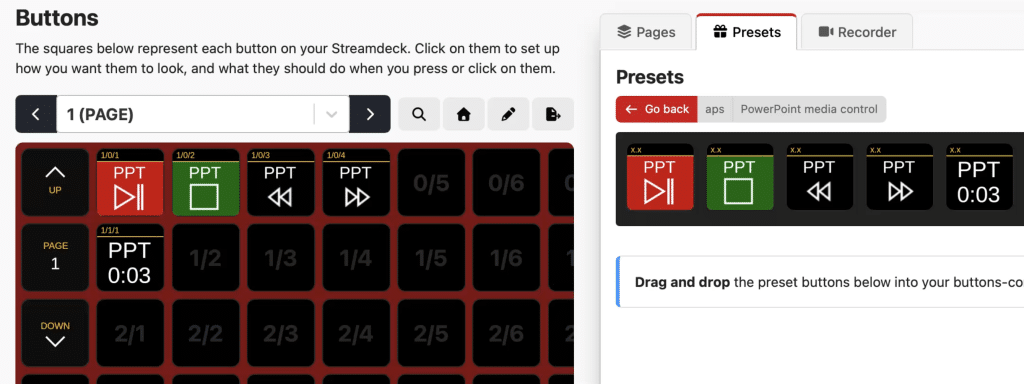The image size is (1024, 384).
Task: Select empty grid button 0/5
Action: 431,182
